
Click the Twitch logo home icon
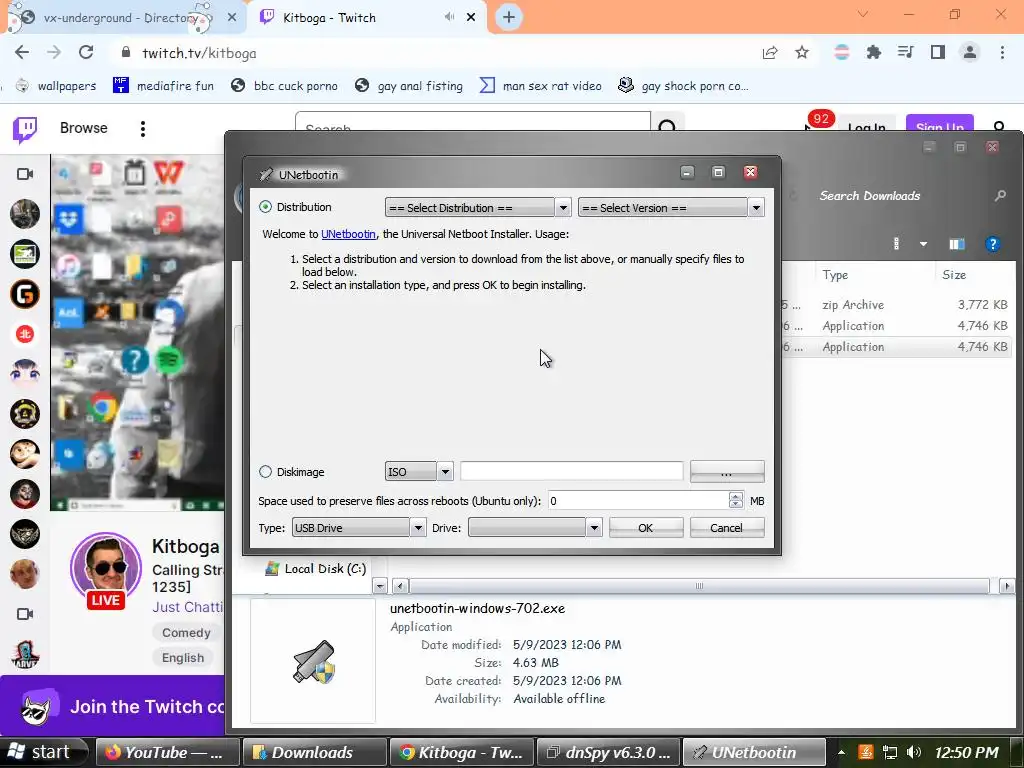[25, 129]
